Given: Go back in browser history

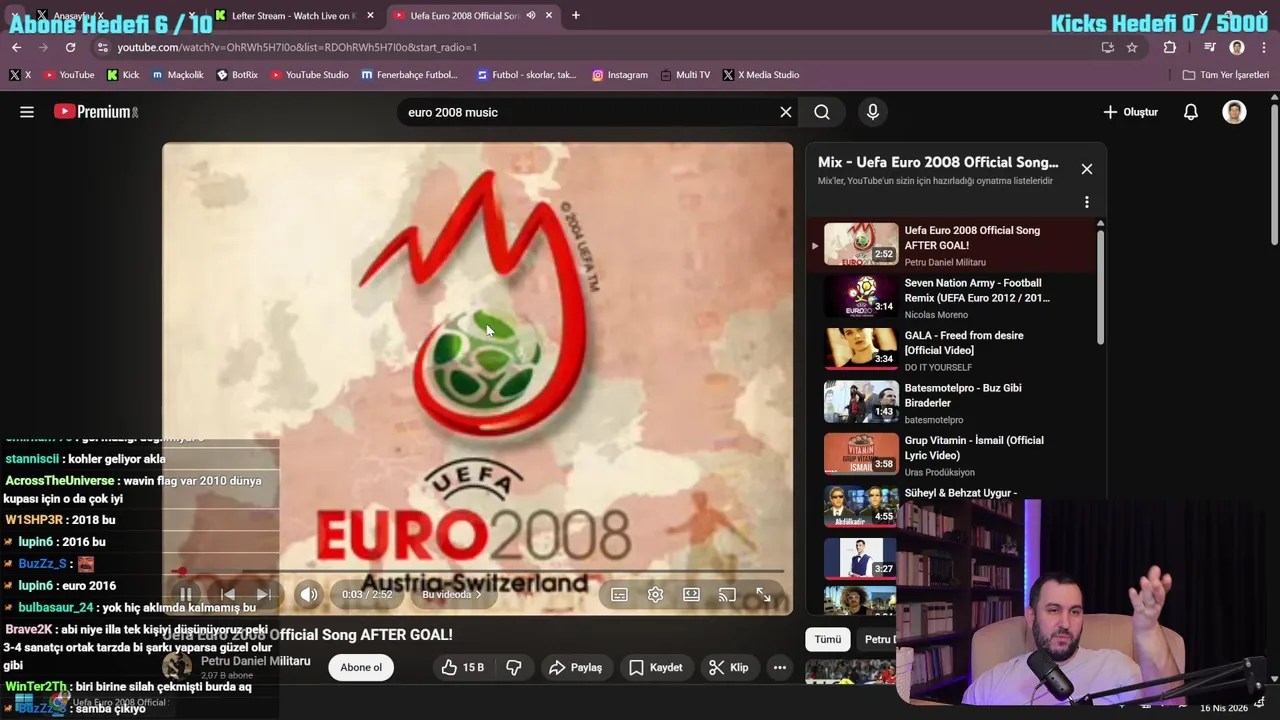Looking at the screenshot, I should tap(16, 47).
